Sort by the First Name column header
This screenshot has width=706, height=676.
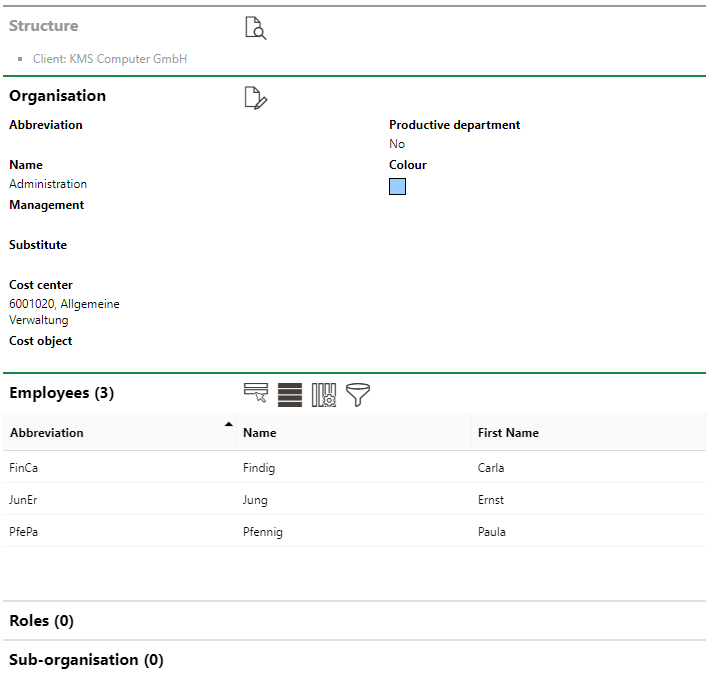pyautogui.click(x=508, y=433)
